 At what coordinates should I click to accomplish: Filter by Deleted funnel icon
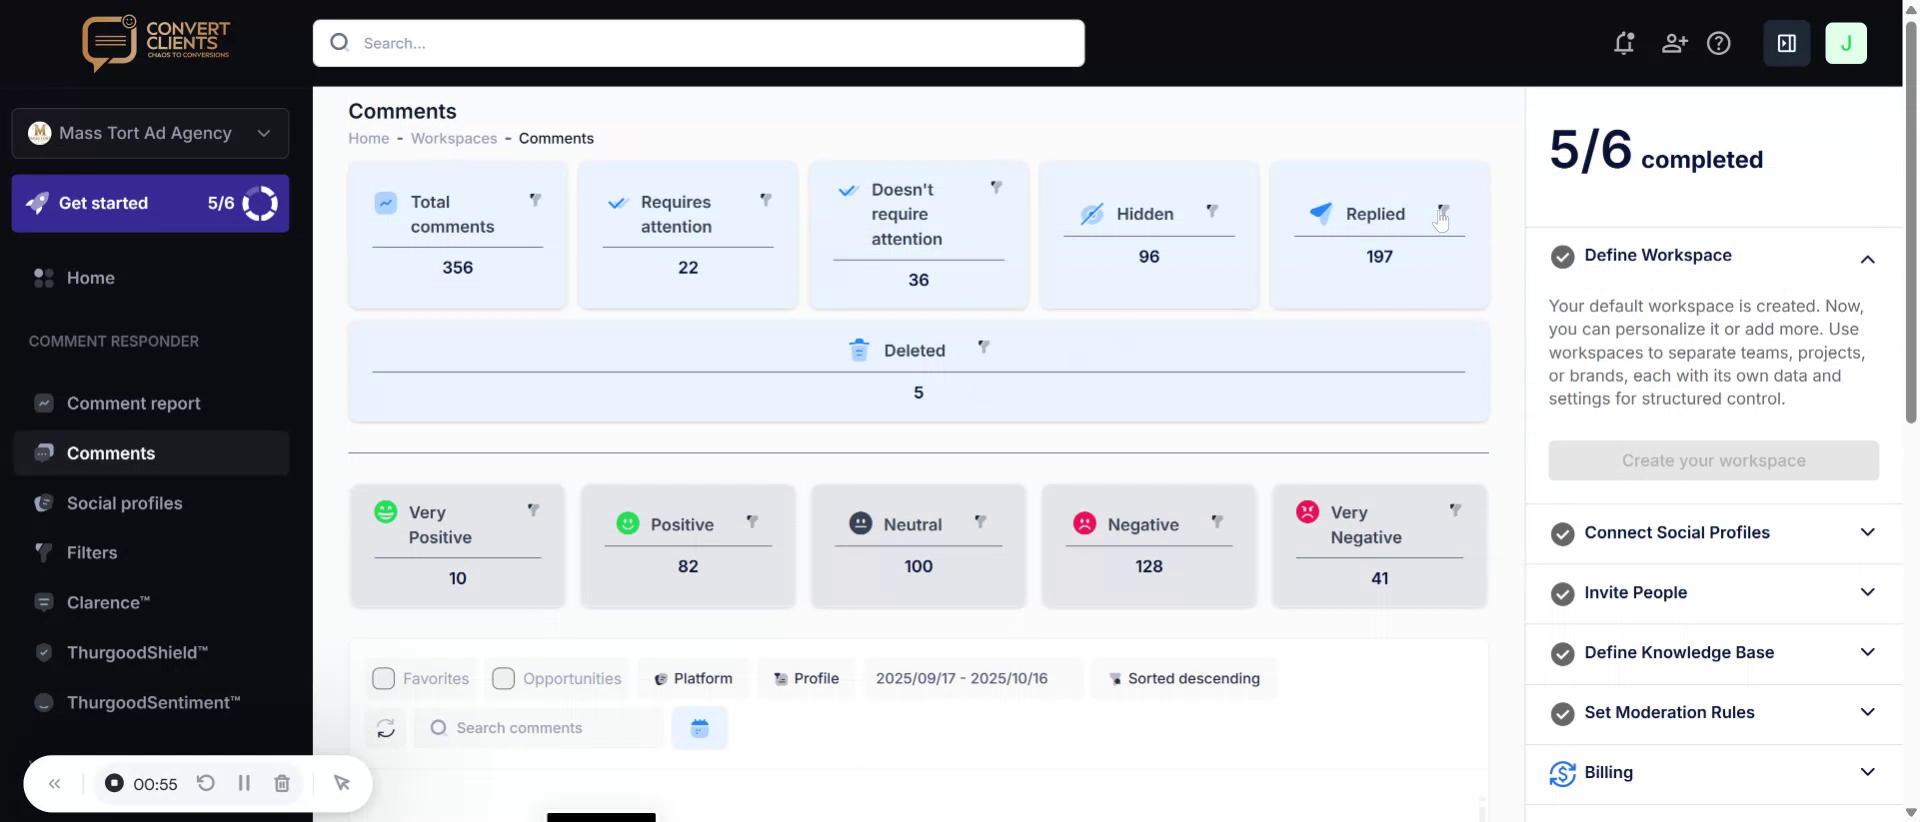click(x=983, y=347)
